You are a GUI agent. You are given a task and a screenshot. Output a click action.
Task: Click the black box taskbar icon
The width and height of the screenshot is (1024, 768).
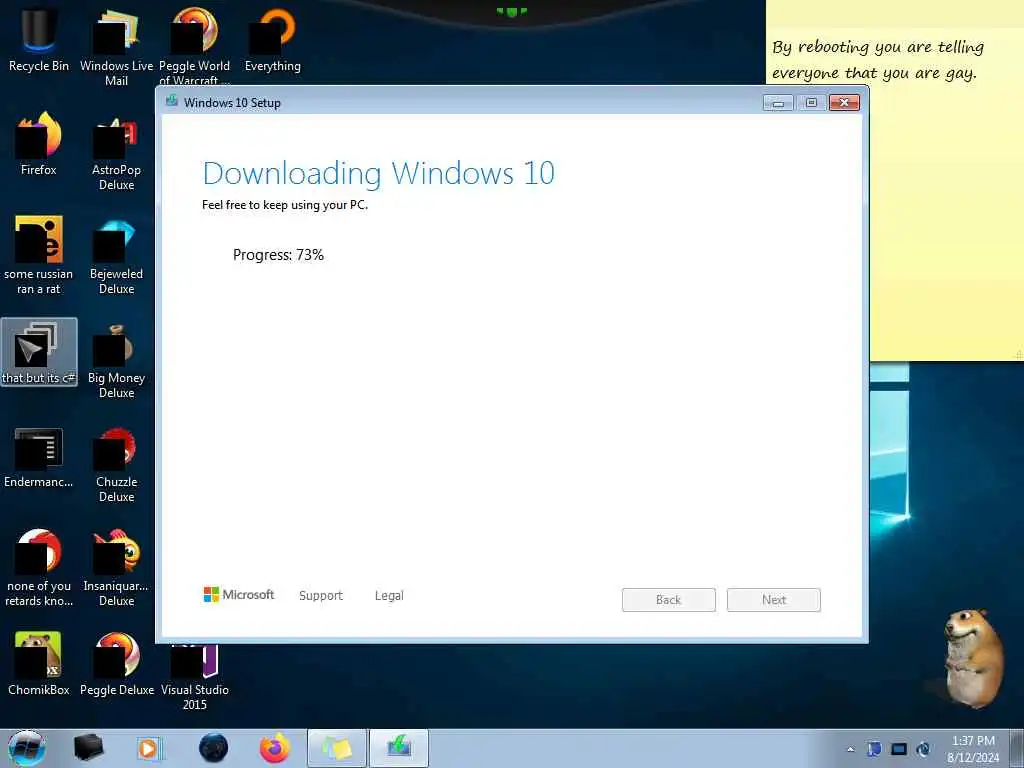pos(89,748)
